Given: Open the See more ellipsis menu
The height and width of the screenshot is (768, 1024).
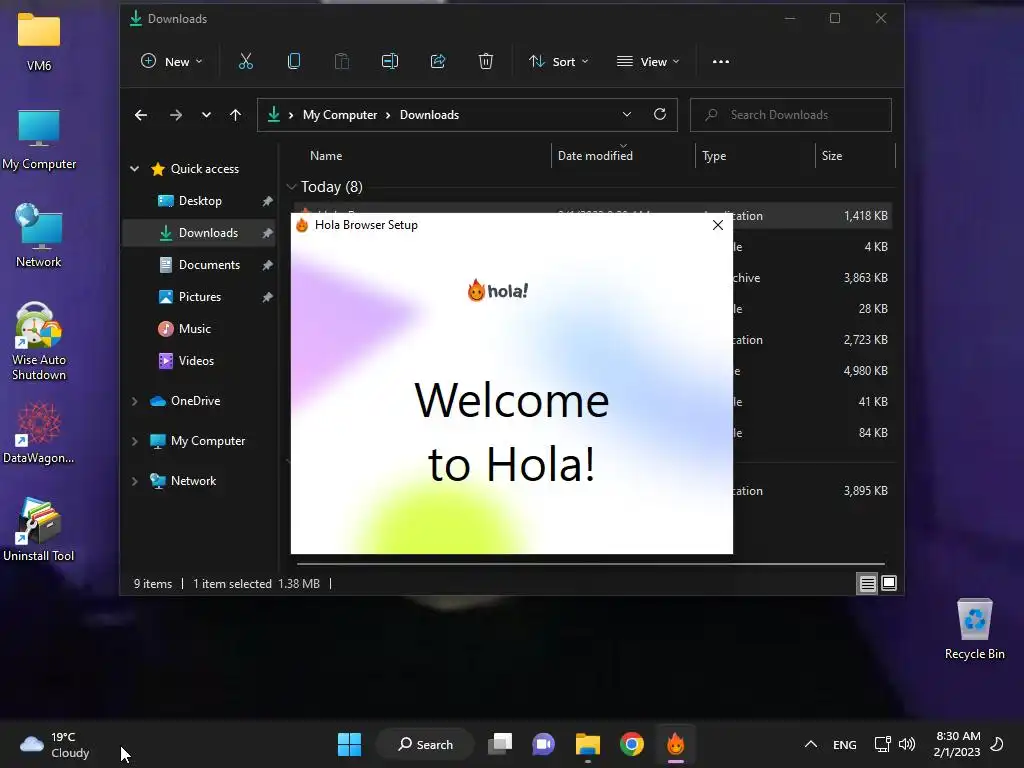Looking at the screenshot, I should tap(721, 61).
